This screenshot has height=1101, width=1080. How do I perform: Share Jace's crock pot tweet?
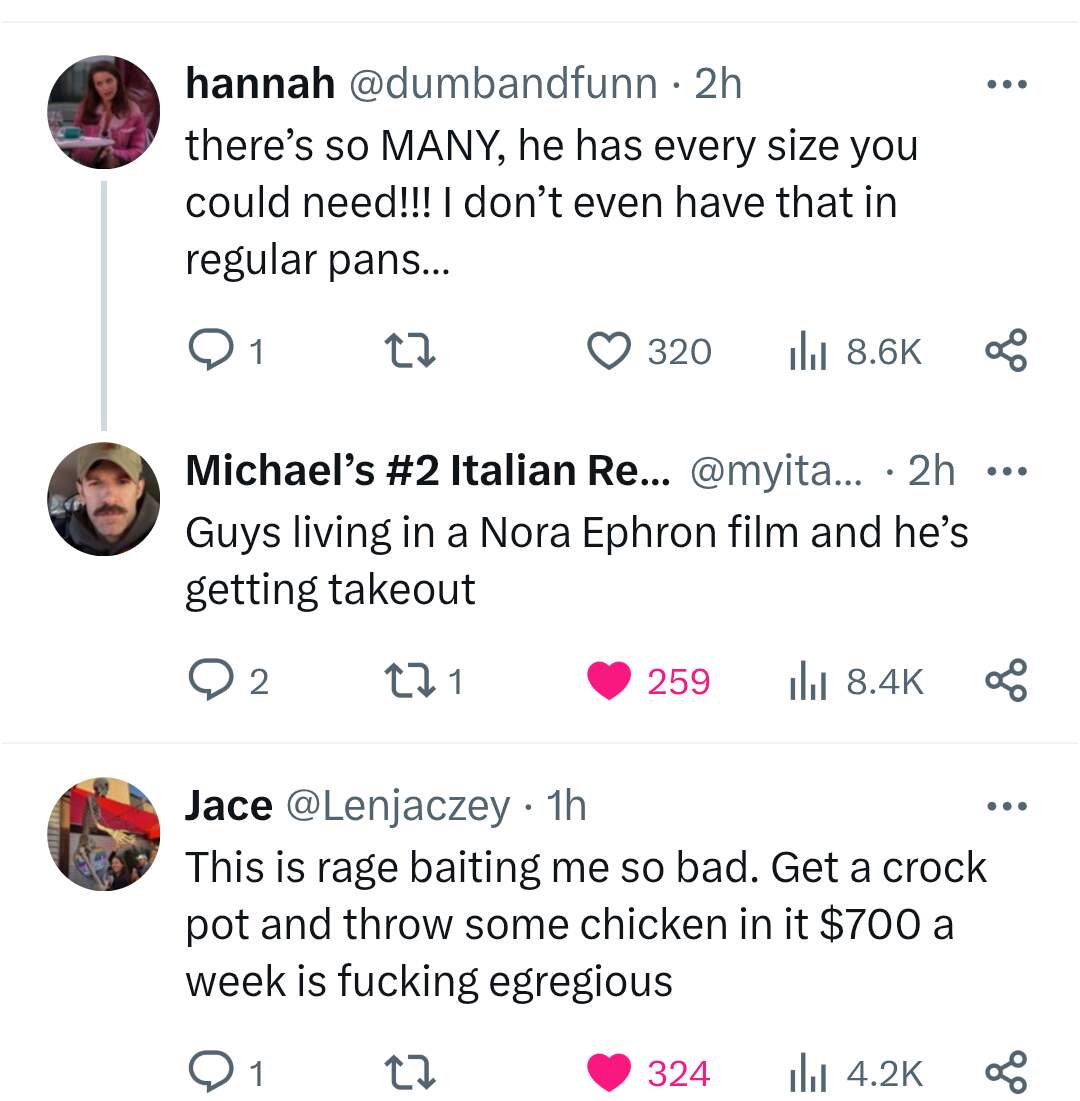point(1004,1073)
